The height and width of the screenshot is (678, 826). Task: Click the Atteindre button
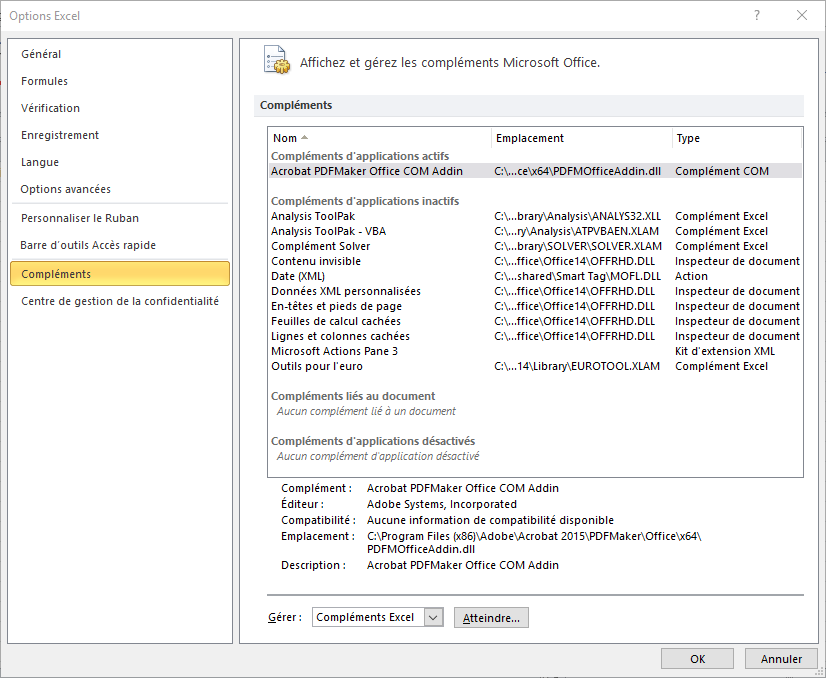[x=491, y=618]
